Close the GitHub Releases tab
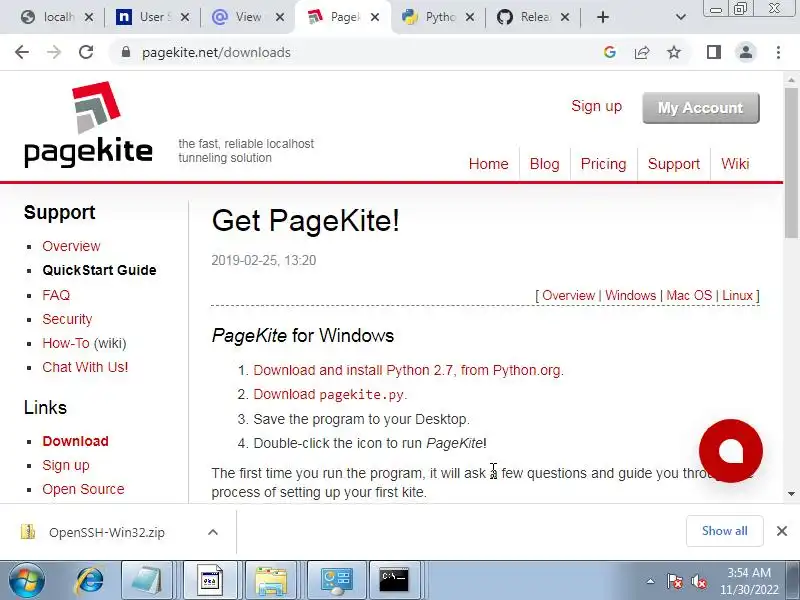 565,17
